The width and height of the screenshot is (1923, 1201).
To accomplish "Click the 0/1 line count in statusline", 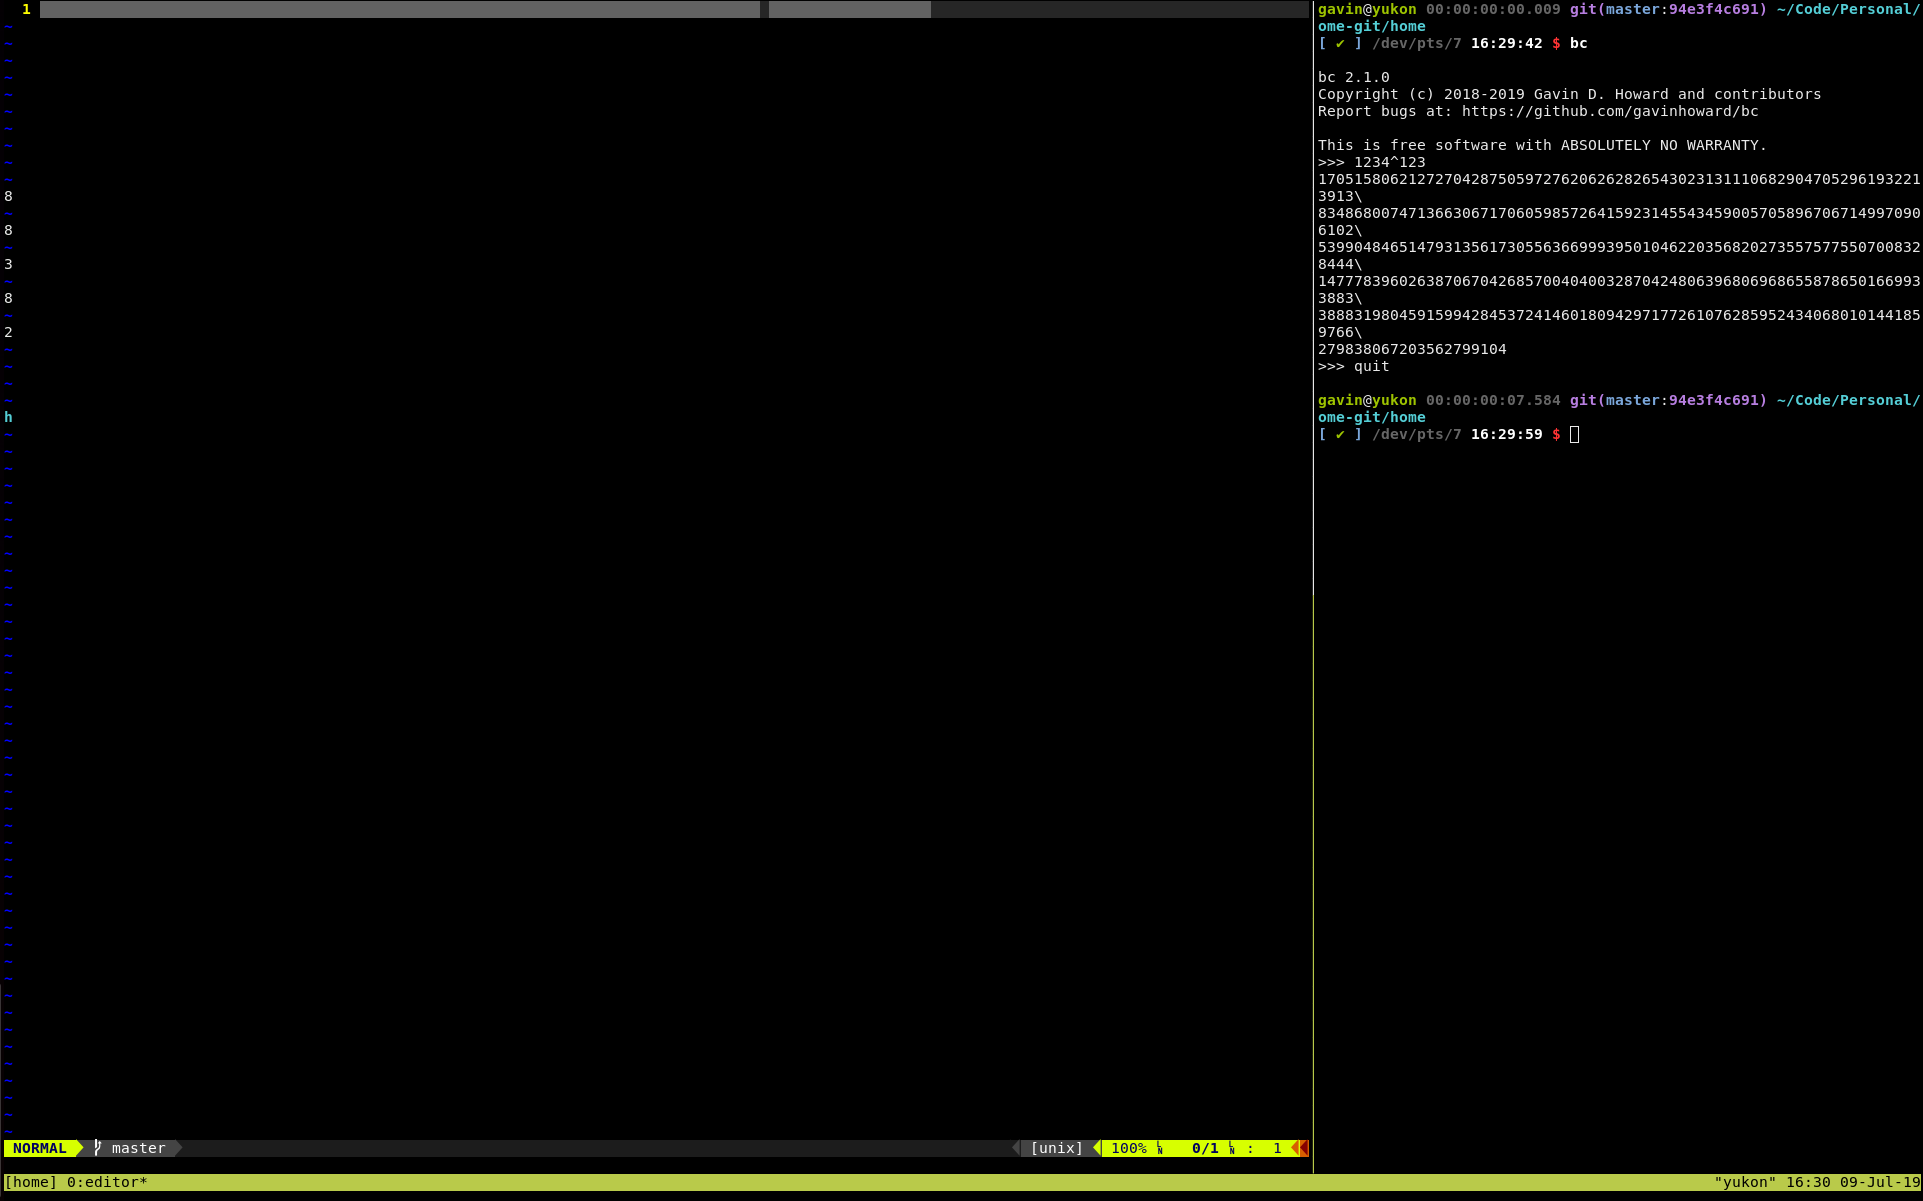I will (1205, 1148).
